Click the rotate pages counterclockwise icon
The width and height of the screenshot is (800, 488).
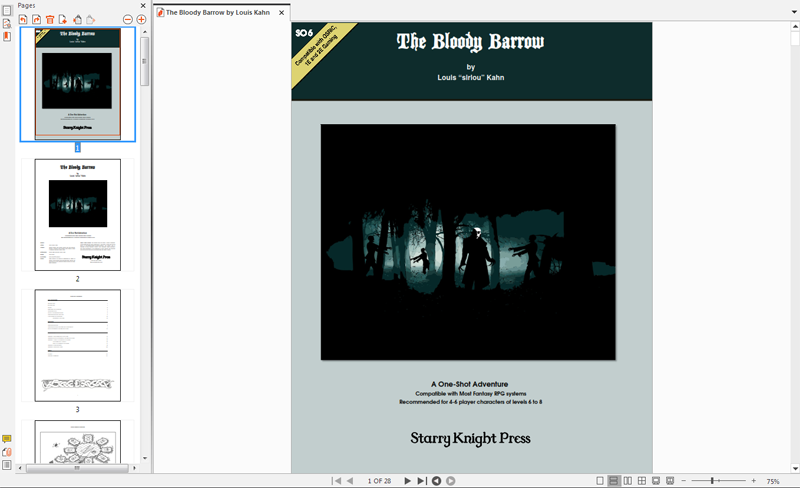(22, 19)
